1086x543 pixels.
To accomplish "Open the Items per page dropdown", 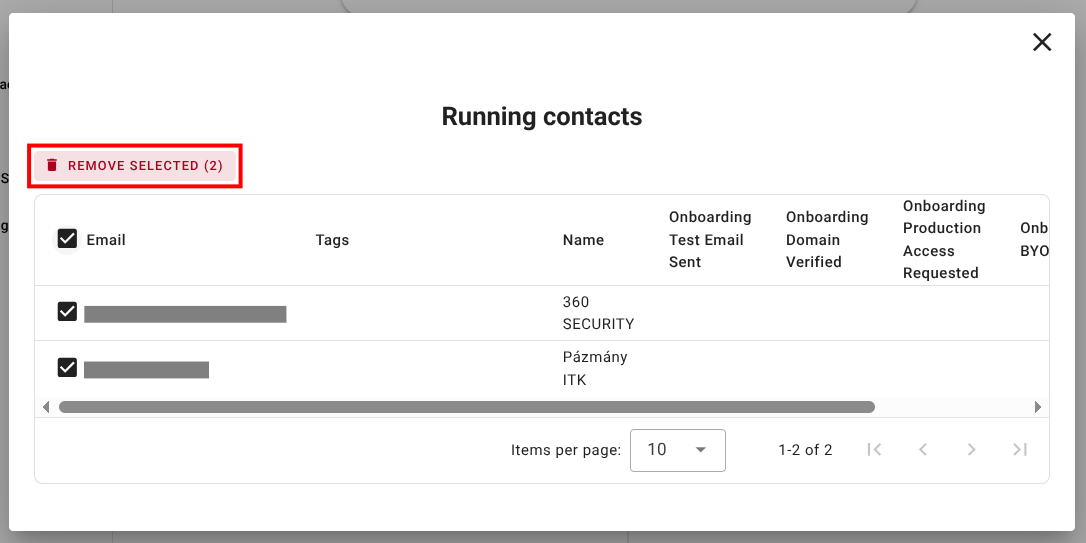I will (x=677, y=450).
